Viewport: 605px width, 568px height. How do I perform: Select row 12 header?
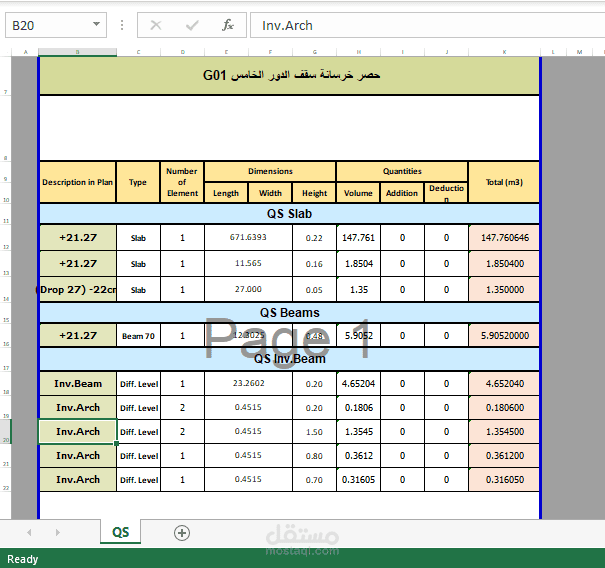tap(6, 238)
